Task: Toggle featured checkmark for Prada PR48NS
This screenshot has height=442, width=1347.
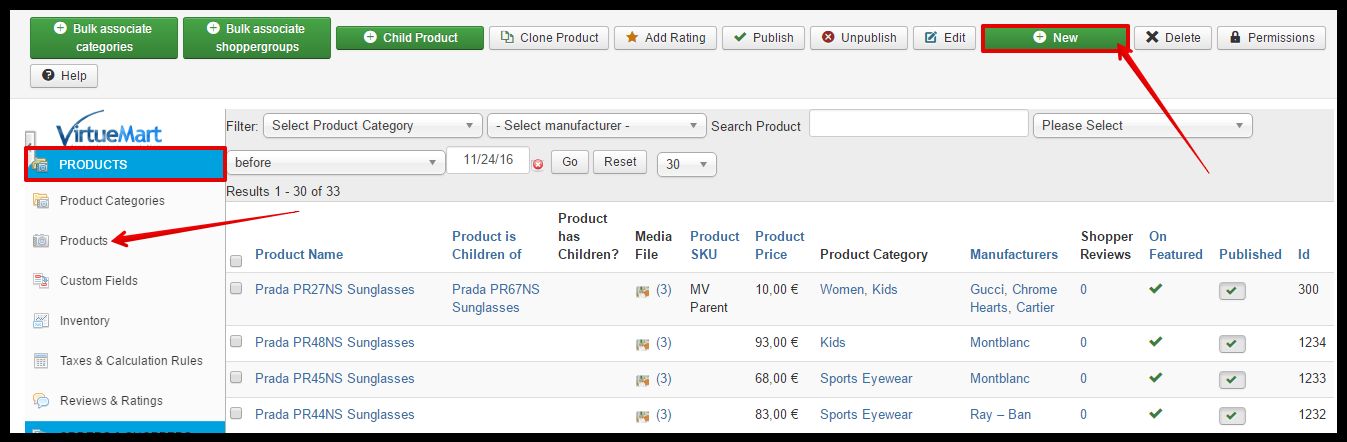Action: 1156,341
